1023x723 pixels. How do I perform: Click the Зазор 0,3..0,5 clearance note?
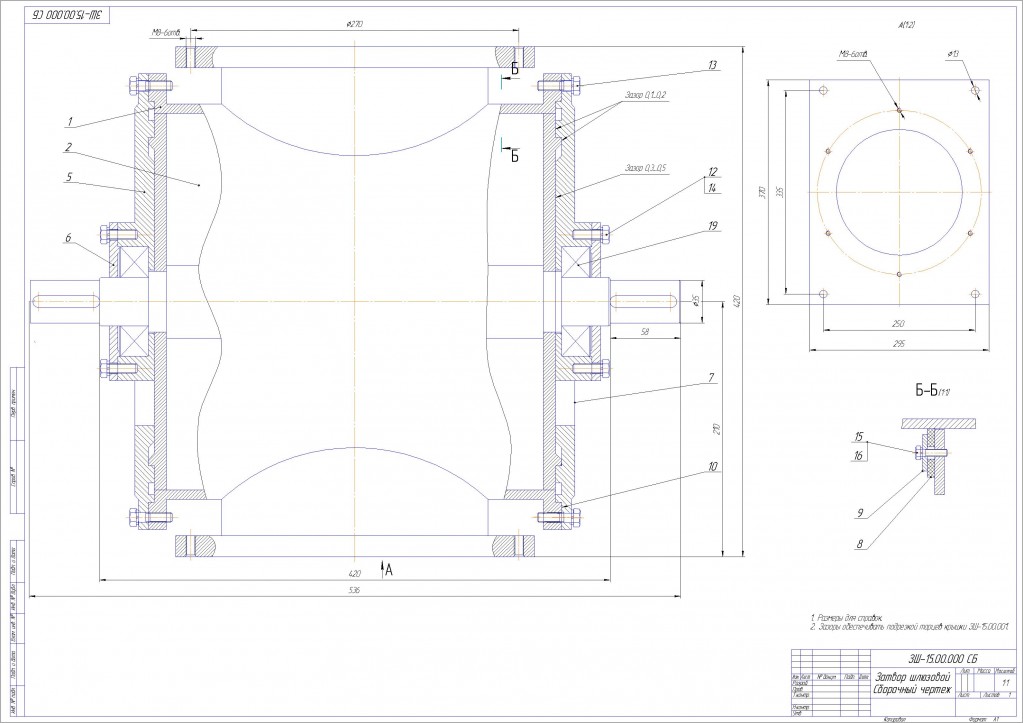pos(646,167)
